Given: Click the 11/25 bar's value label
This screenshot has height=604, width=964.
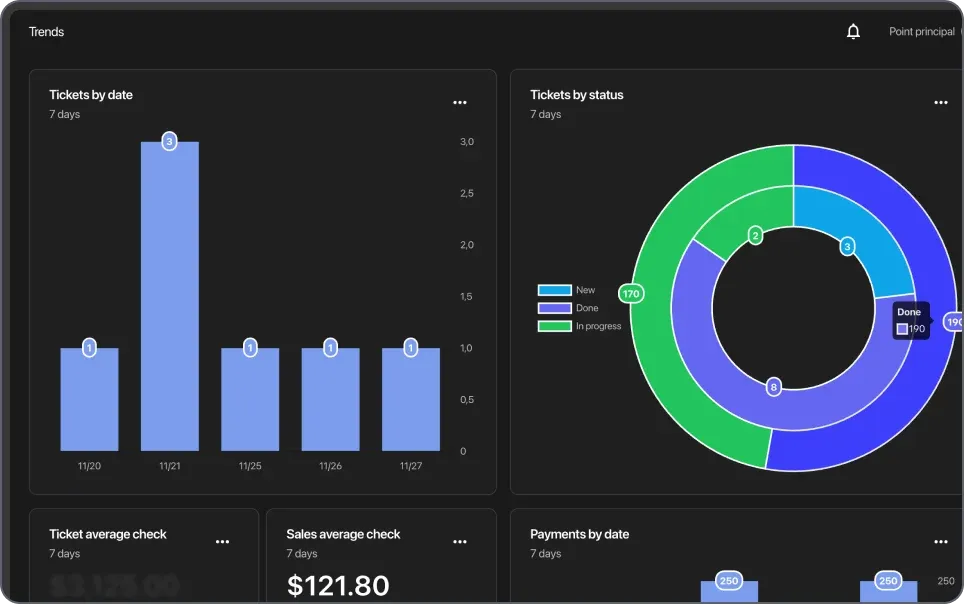Looking at the screenshot, I should click(x=250, y=348).
